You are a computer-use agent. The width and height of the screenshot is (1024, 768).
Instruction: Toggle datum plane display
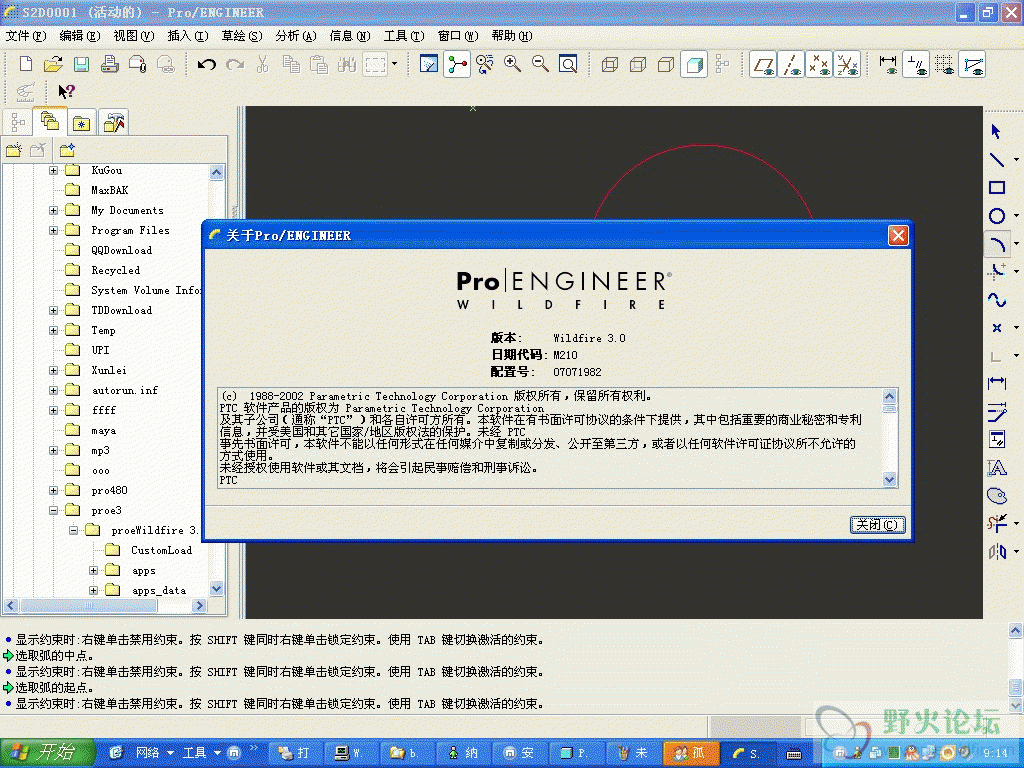point(763,64)
